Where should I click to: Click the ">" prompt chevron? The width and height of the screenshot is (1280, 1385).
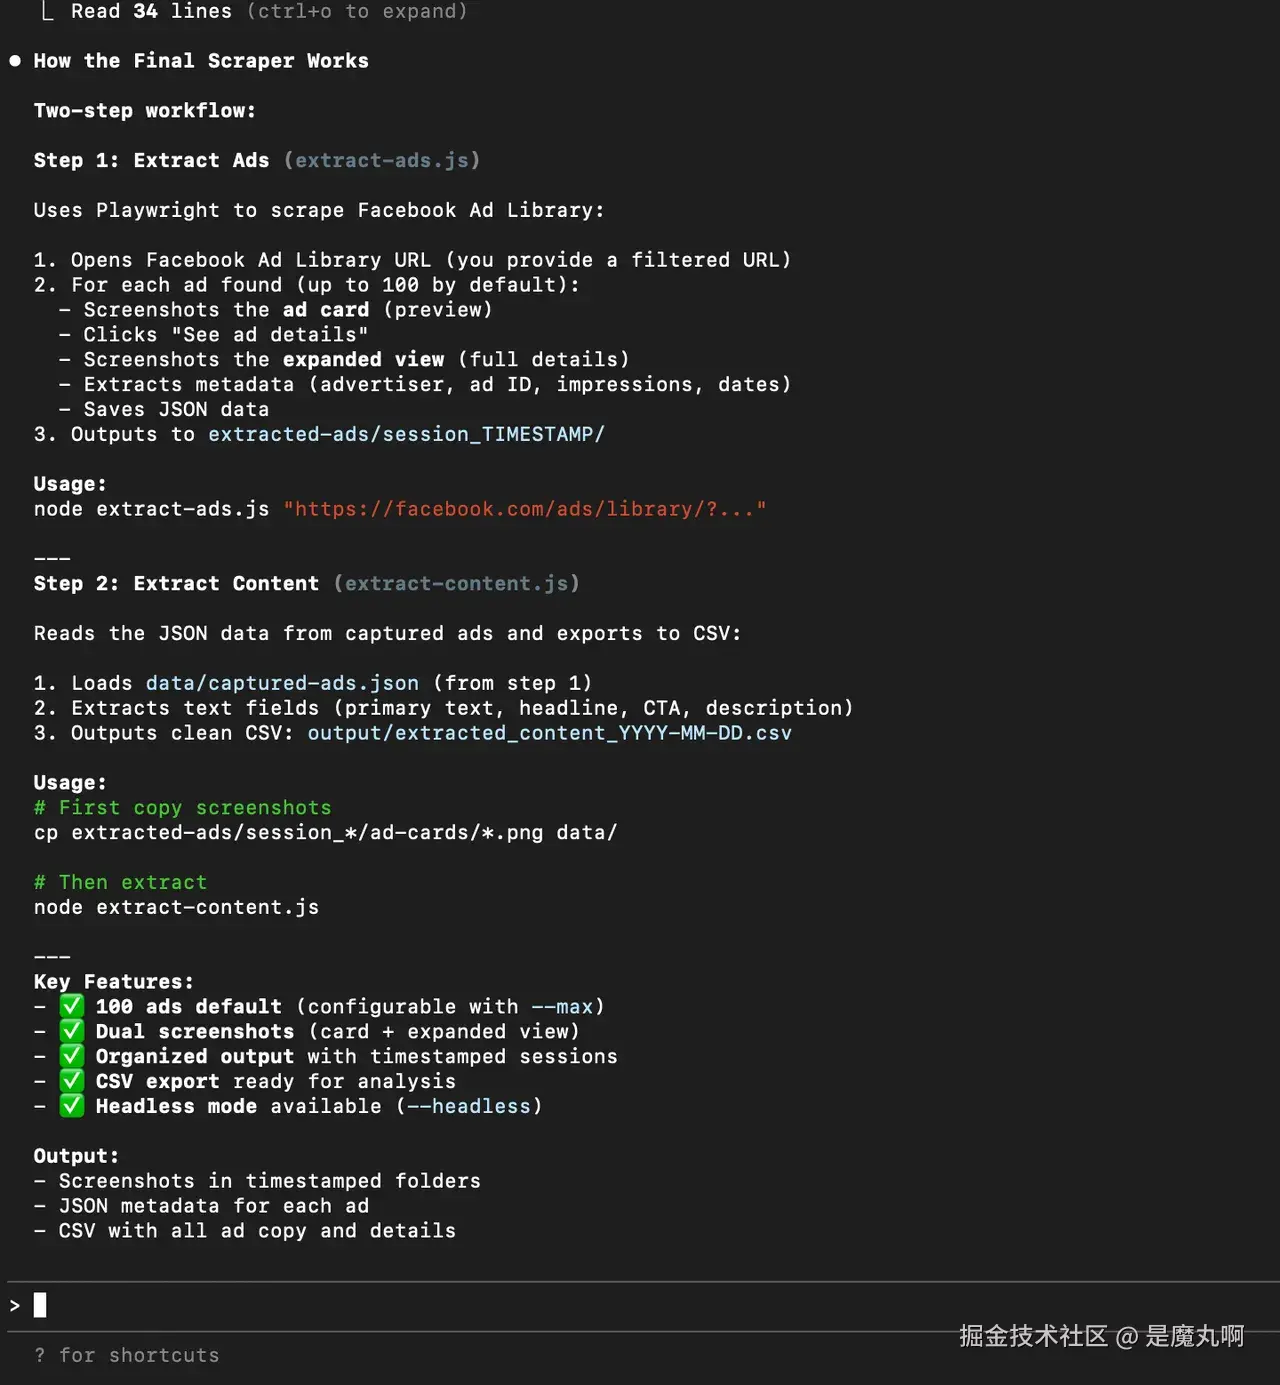click(x=15, y=1305)
